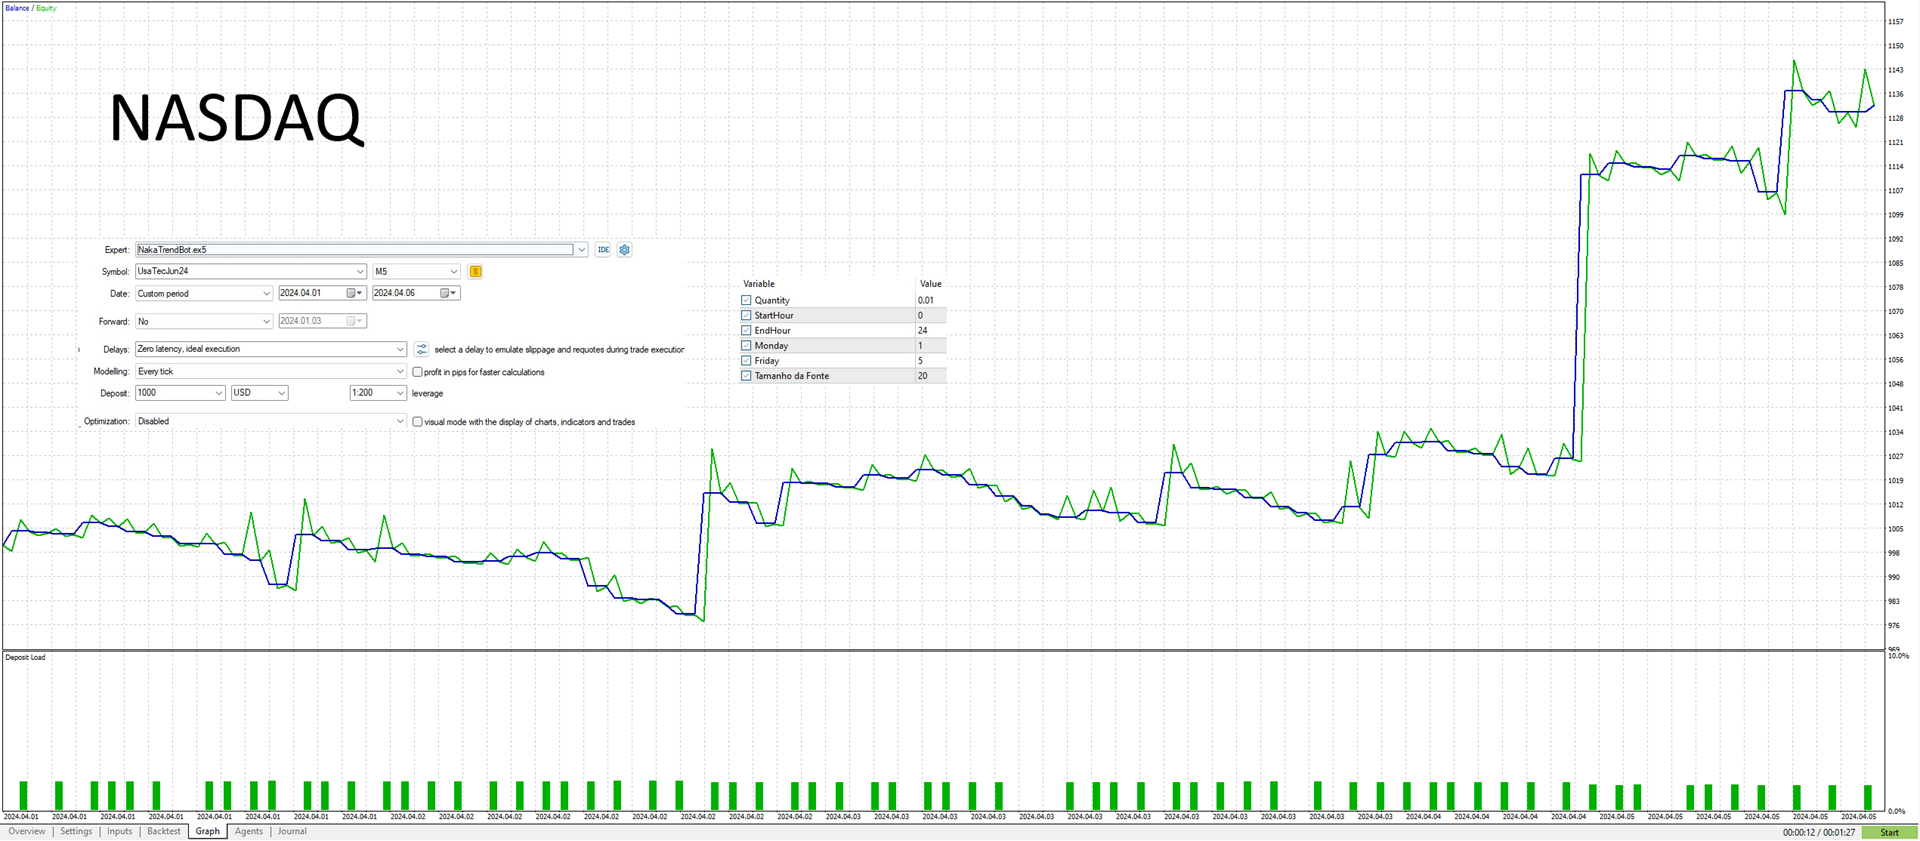Viewport: 1920px width, 841px height.
Task: Click the green Start button
Action: click(x=1889, y=832)
